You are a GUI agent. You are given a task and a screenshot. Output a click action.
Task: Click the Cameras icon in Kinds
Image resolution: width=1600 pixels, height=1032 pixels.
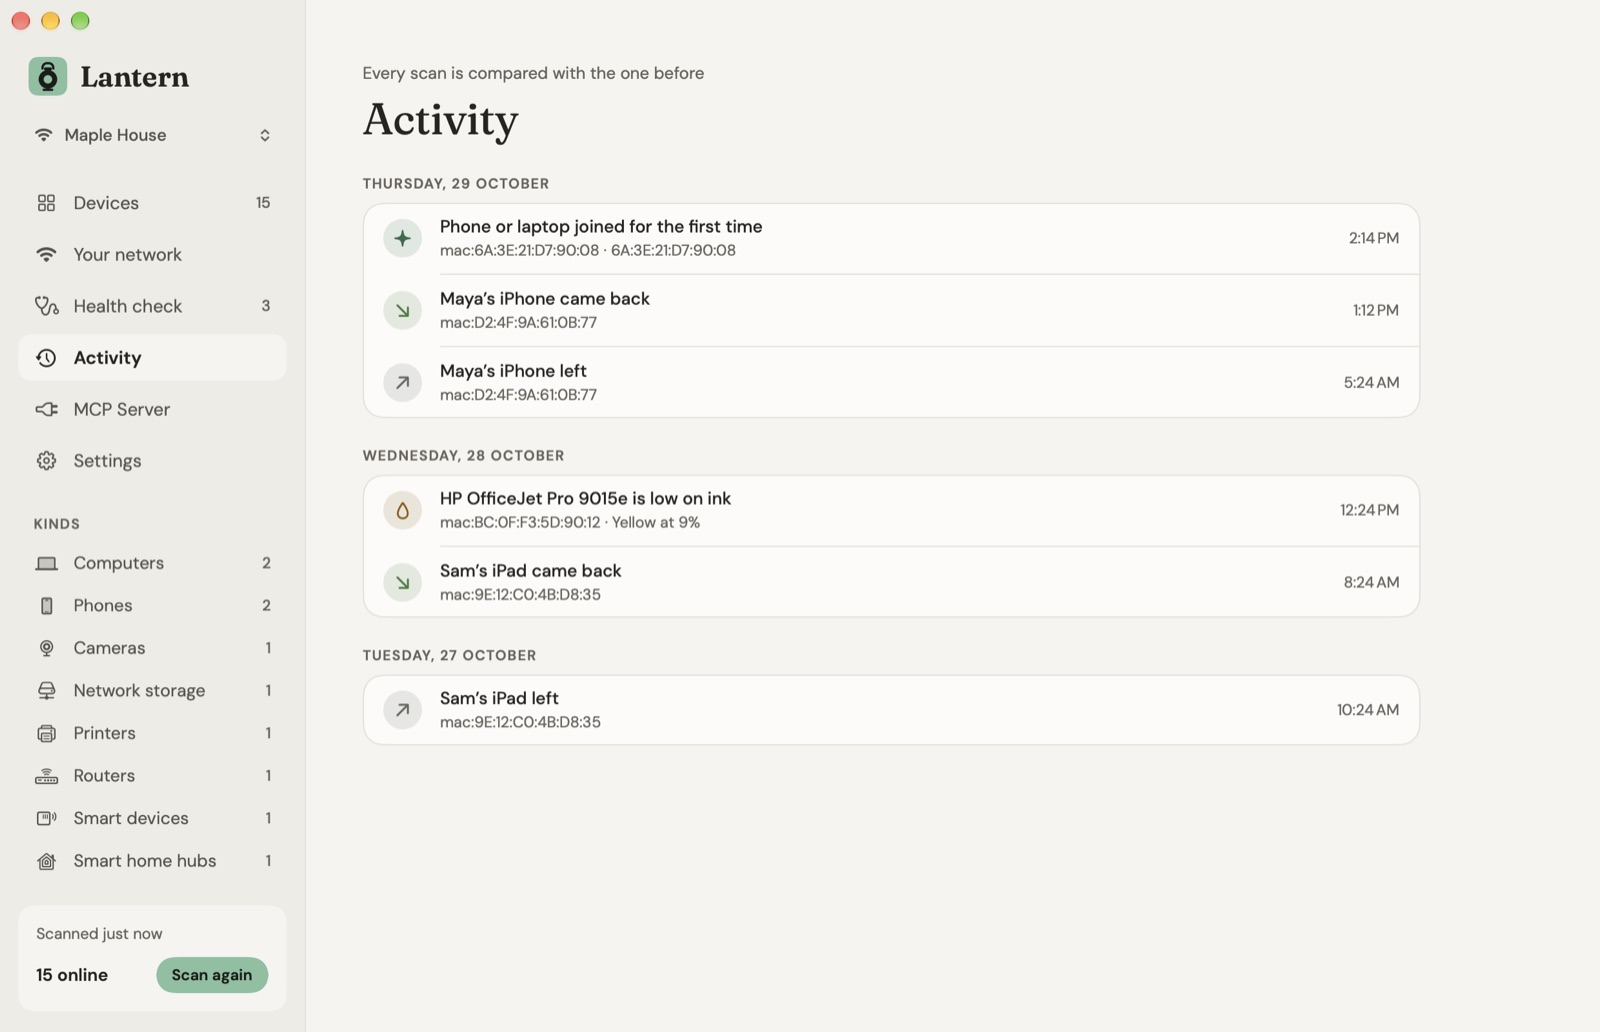pyautogui.click(x=46, y=648)
